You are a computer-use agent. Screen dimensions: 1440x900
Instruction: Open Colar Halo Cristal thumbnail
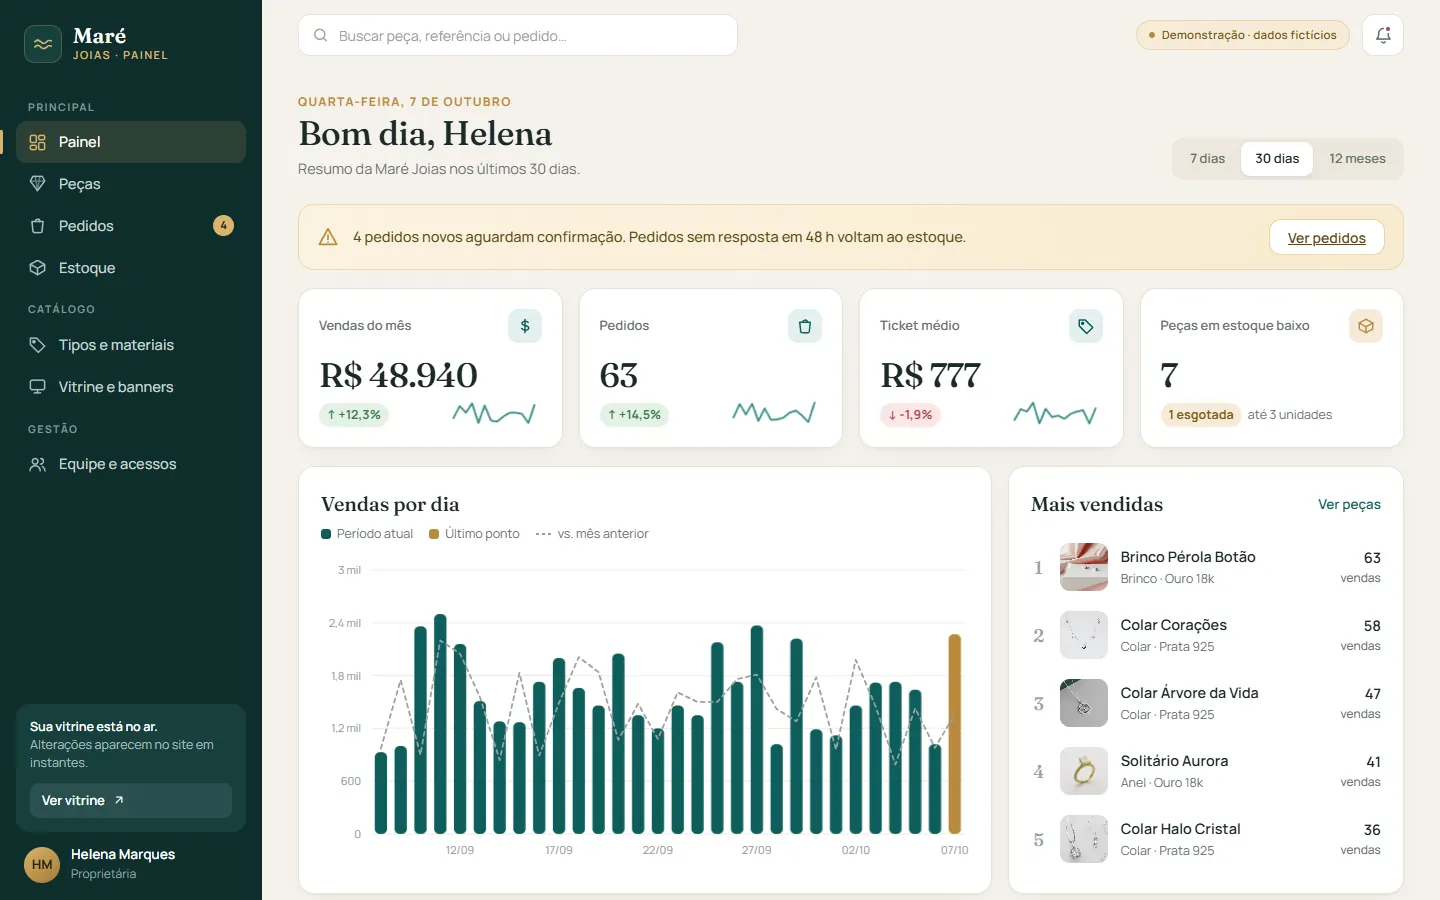[1084, 839]
